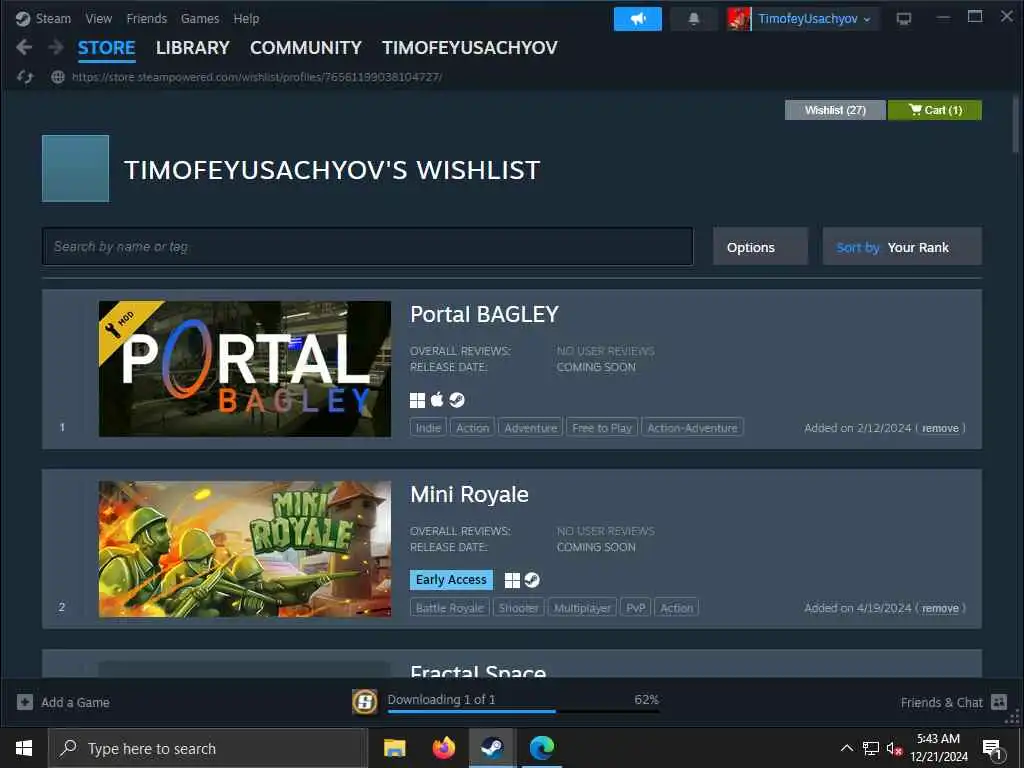This screenshot has height=768, width=1024.
Task: Click the download progress bar
Action: click(x=523, y=711)
